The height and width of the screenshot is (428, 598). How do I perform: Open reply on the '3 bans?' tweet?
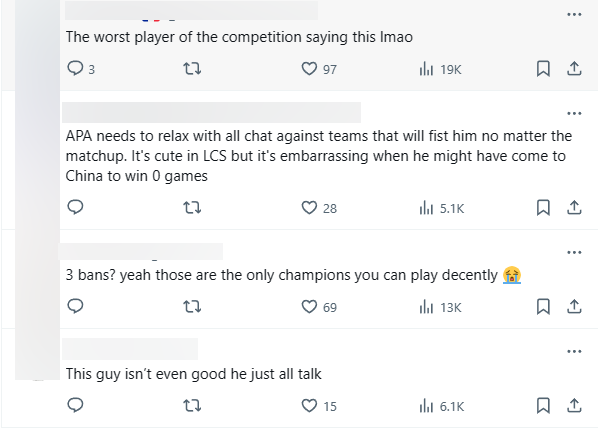(75, 306)
